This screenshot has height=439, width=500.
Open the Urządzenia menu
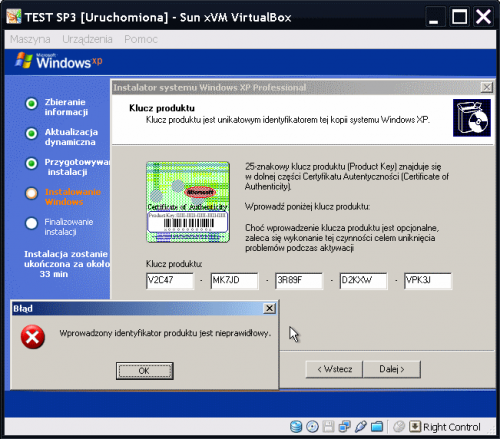(x=87, y=39)
